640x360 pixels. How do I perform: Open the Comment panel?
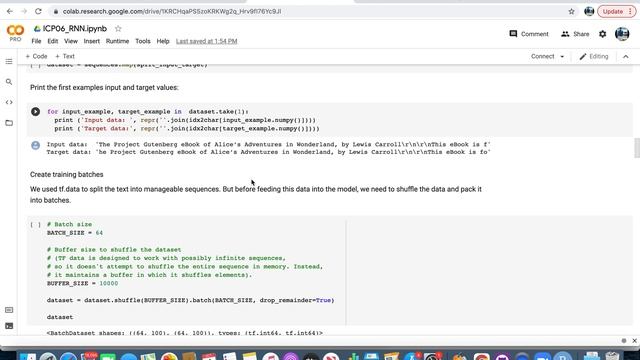pos(529,34)
